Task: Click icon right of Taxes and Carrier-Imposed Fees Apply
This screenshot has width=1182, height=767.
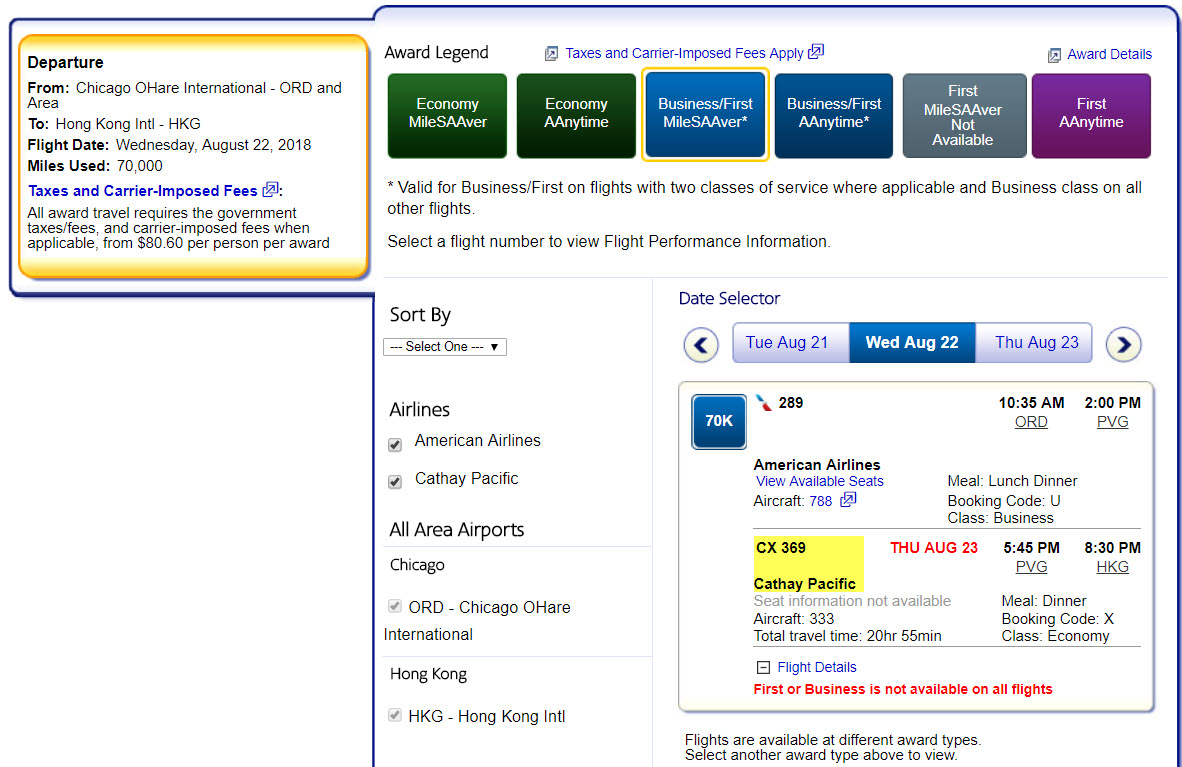Action: 816,51
